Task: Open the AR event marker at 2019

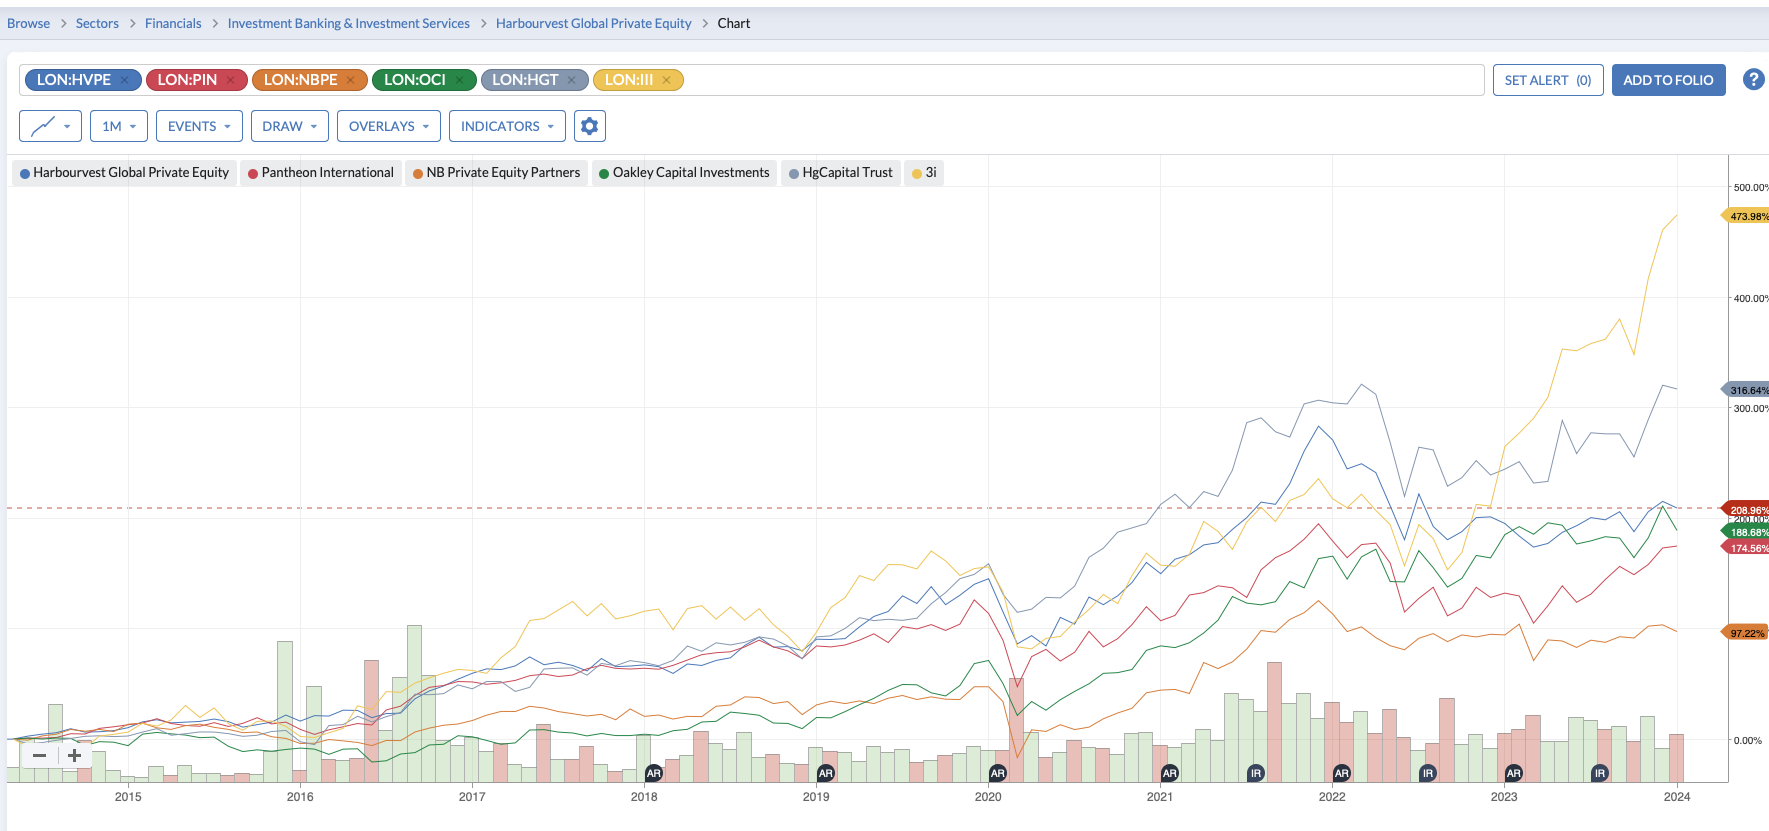Action: 825,773
